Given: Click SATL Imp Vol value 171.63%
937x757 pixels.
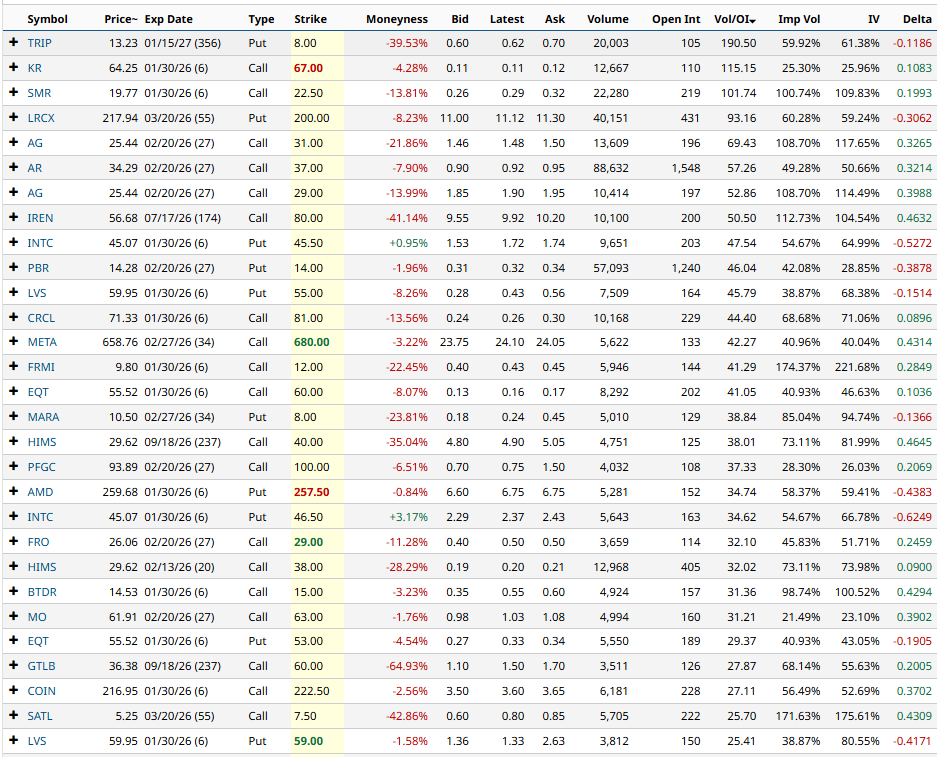Looking at the screenshot, I should (x=798, y=716).
